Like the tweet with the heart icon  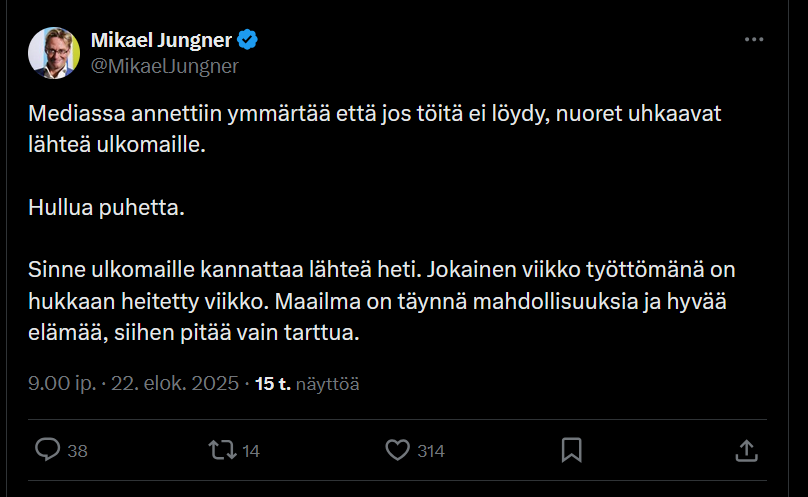click(x=398, y=450)
